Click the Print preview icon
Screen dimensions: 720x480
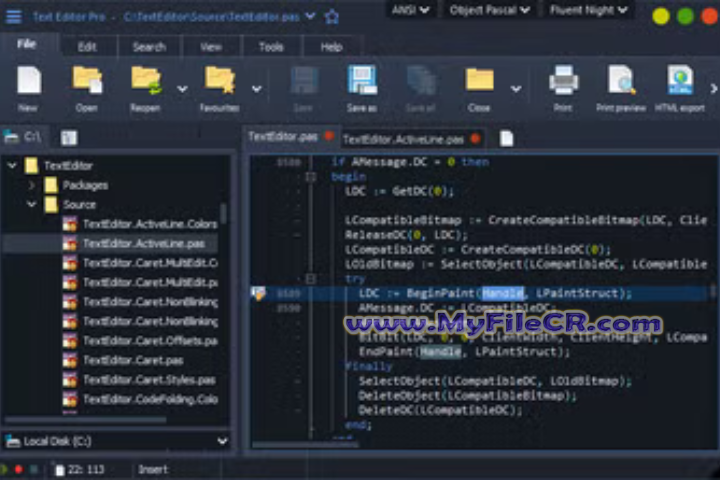coord(621,80)
